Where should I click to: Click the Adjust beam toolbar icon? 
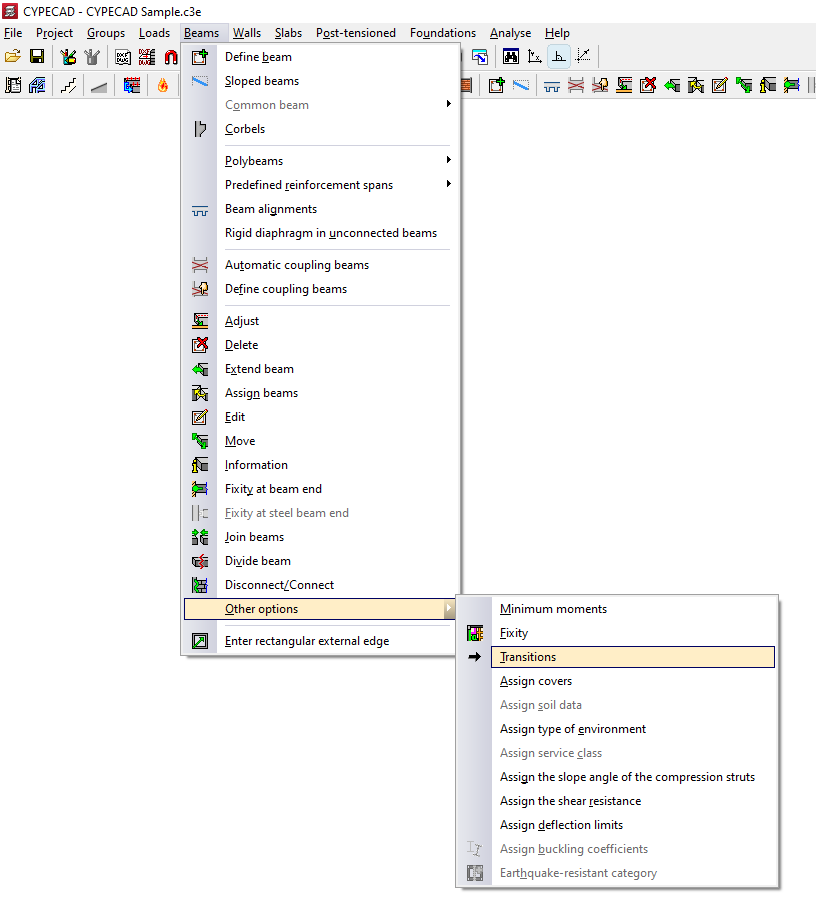tap(624, 86)
